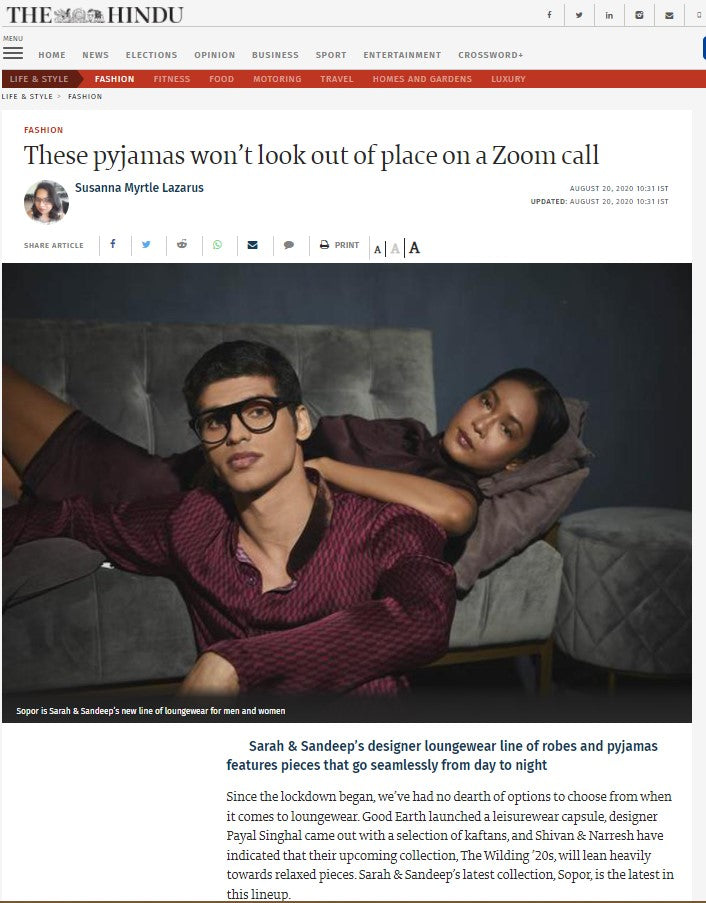706x903 pixels.
Task: Click the Life & Style breadcrumb link
Action: coord(27,97)
